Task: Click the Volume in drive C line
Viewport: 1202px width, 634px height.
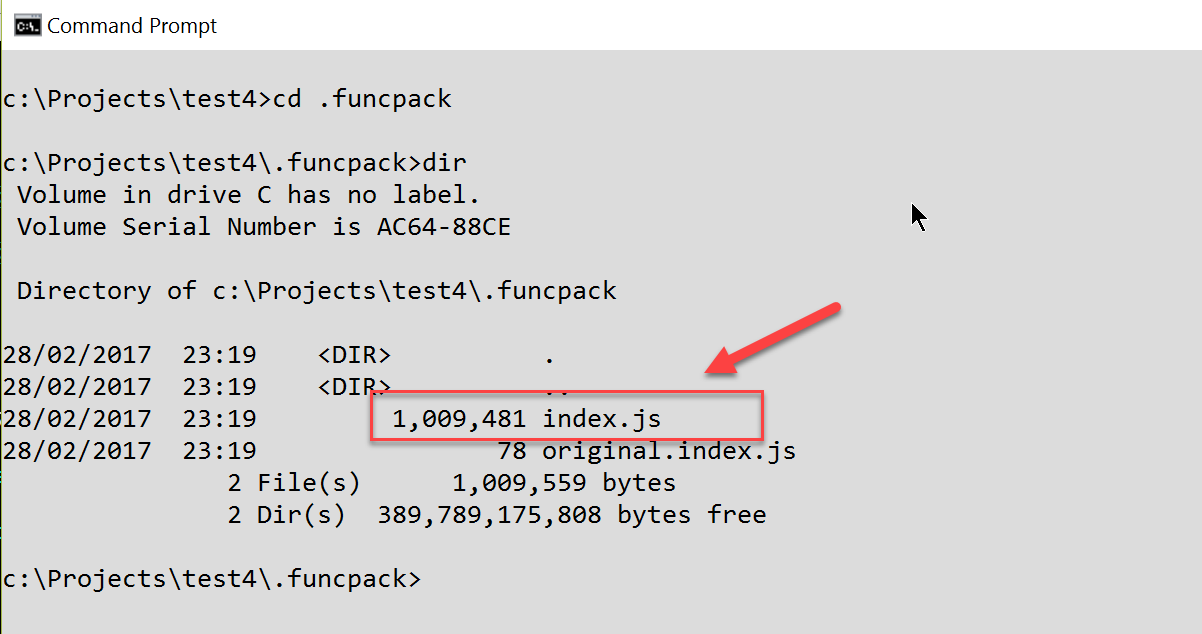Action: tap(249, 195)
